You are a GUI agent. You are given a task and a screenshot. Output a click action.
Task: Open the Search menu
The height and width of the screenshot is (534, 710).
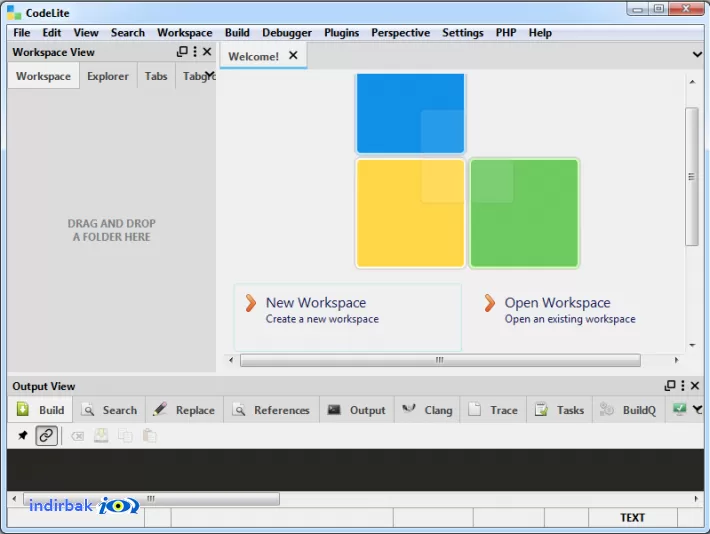(x=128, y=33)
